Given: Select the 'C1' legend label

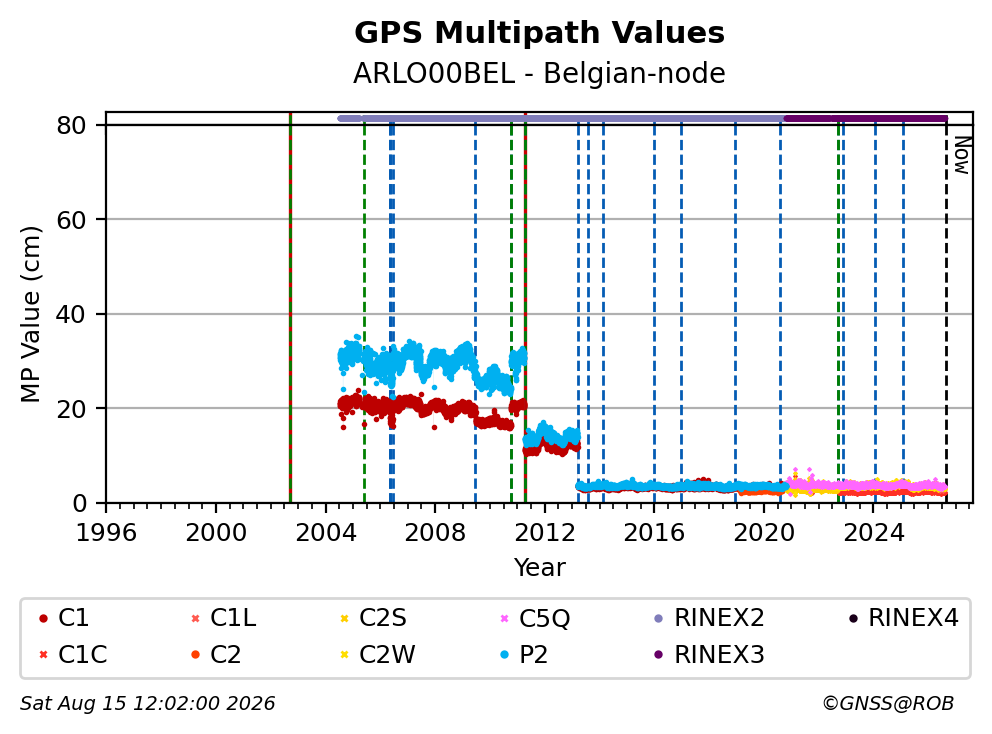Looking at the screenshot, I should click(73, 618).
